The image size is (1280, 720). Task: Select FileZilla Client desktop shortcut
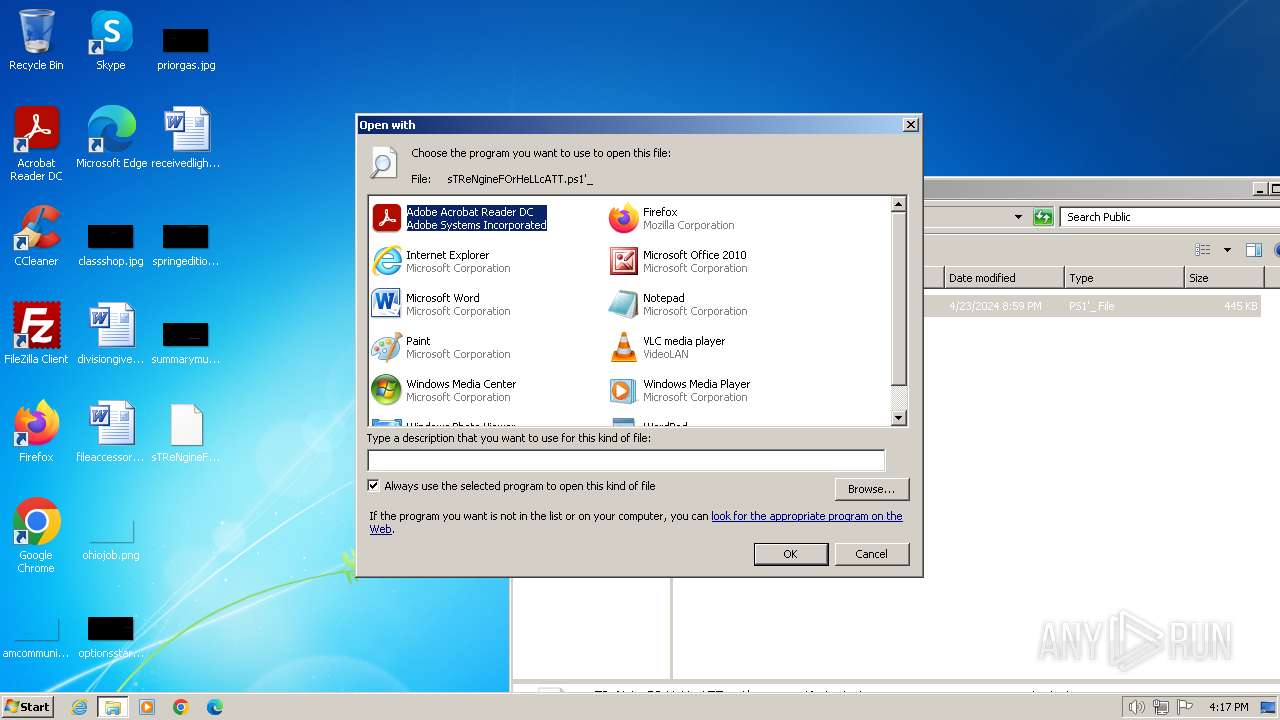click(x=36, y=334)
